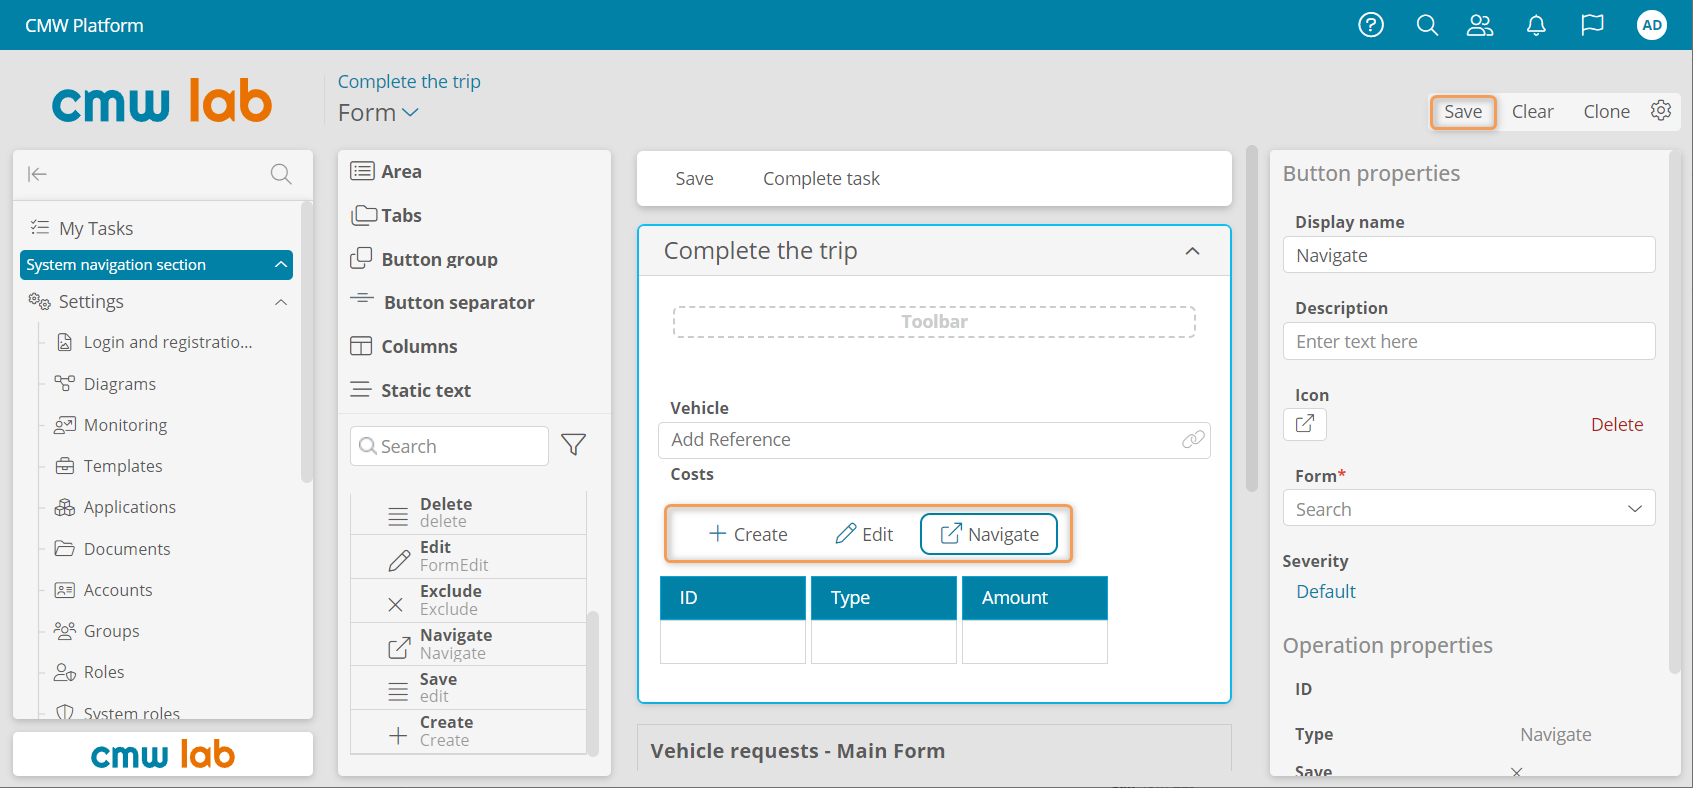Open the notifications bell
Viewport: 1693px width, 788px height.
[x=1536, y=25]
